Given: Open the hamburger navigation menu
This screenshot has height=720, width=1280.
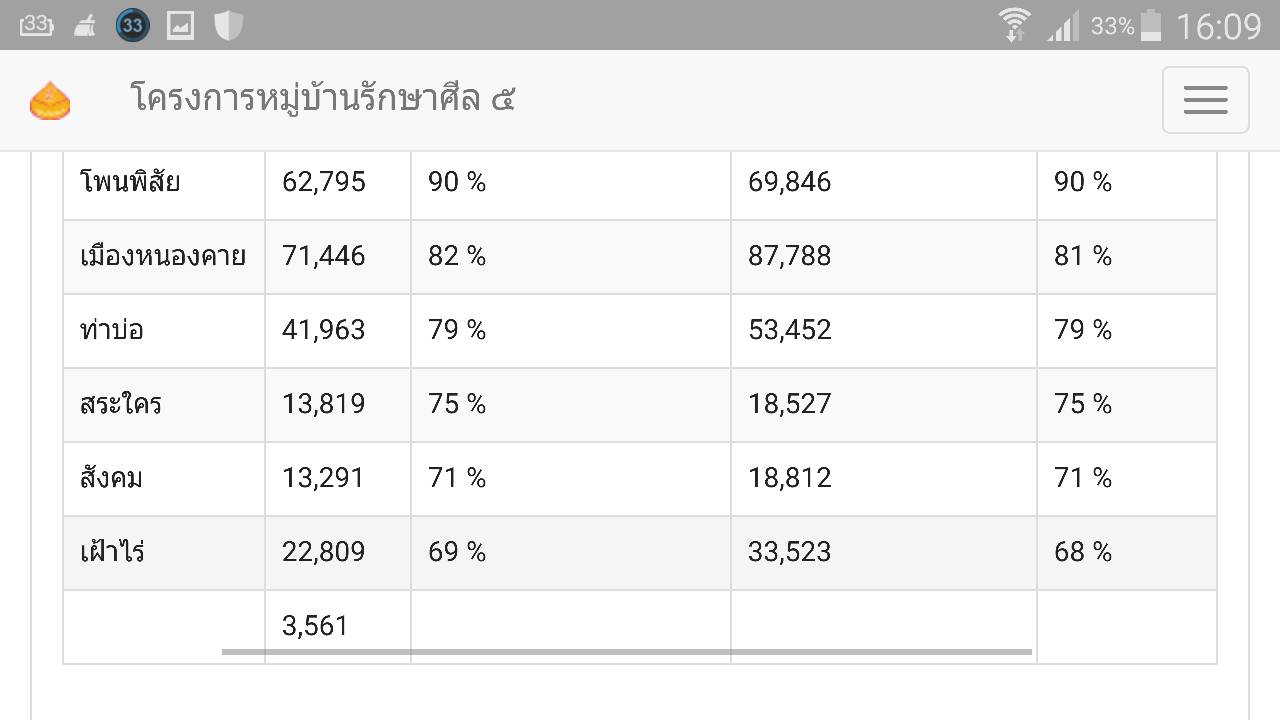Looking at the screenshot, I should 1205,100.
